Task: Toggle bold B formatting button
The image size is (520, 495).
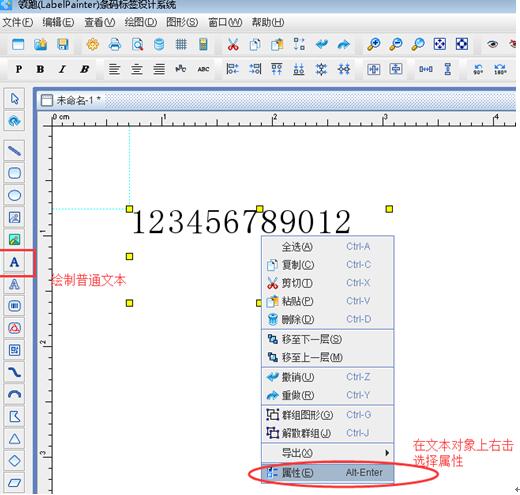Action: (x=40, y=69)
